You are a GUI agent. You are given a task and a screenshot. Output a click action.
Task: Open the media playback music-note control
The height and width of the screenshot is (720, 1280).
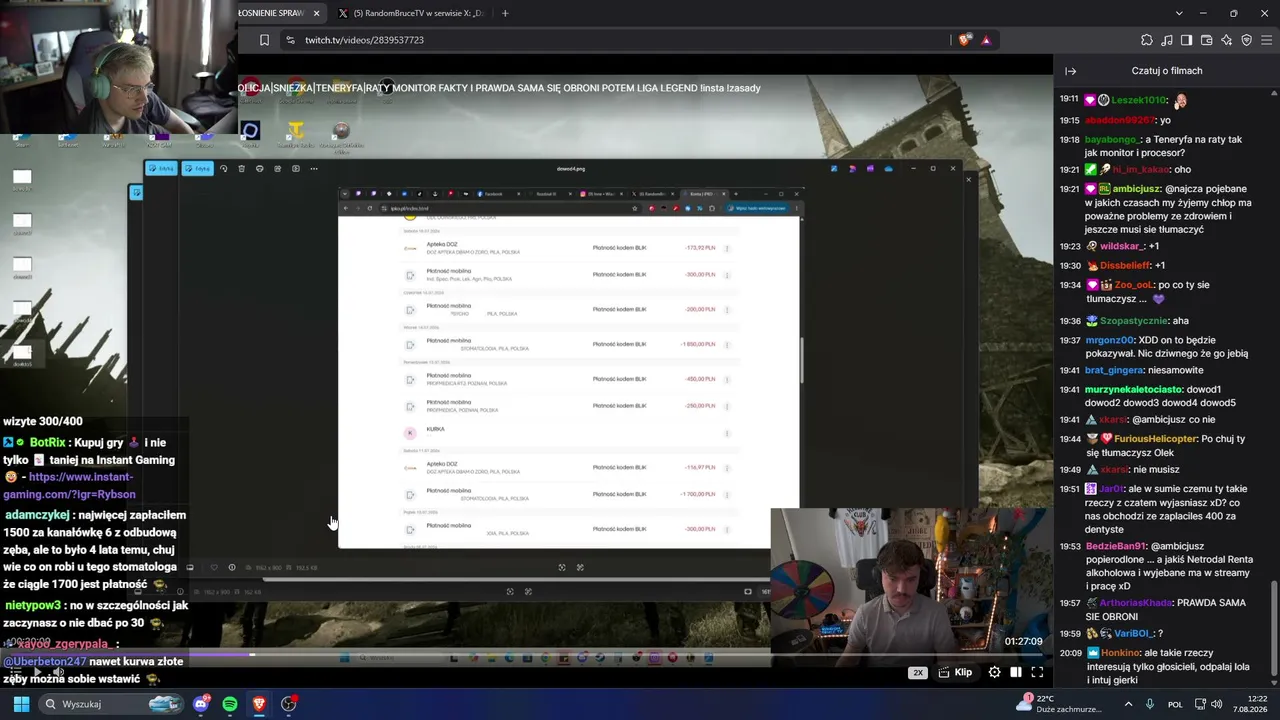tap(1167, 40)
